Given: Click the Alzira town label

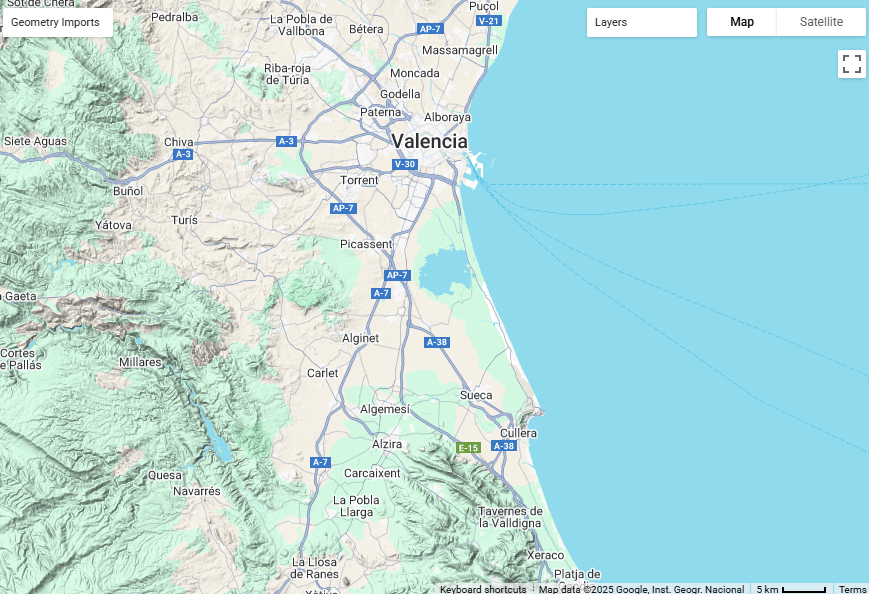Looking at the screenshot, I should click(387, 444).
